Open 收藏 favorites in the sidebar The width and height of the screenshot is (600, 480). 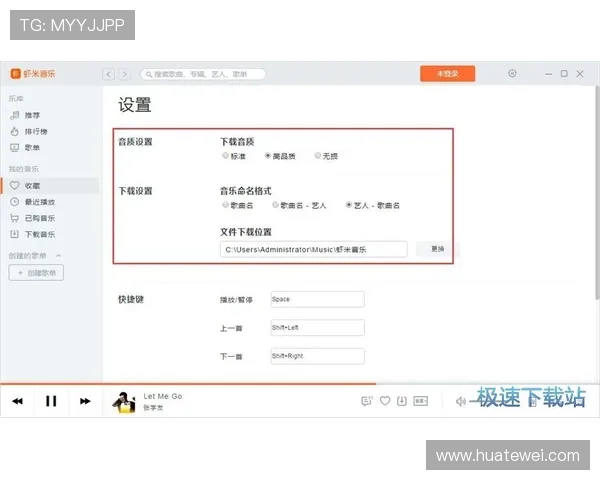(50, 186)
